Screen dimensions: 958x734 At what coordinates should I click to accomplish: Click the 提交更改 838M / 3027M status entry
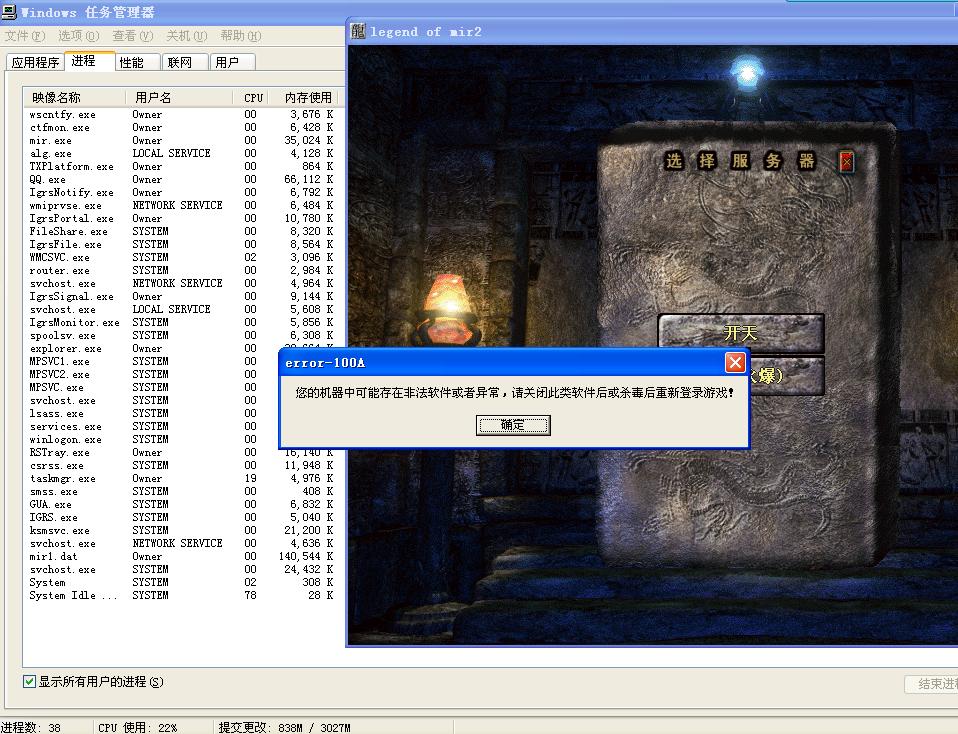pyautogui.click(x=285, y=727)
